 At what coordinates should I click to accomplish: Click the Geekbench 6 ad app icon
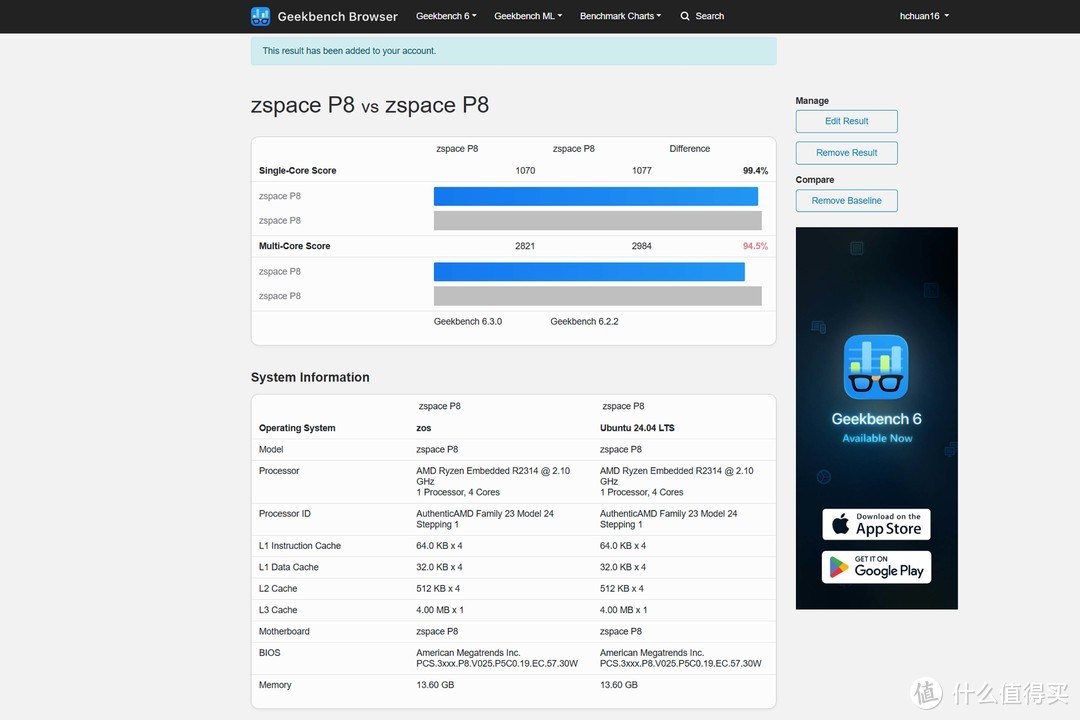coord(876,367)
